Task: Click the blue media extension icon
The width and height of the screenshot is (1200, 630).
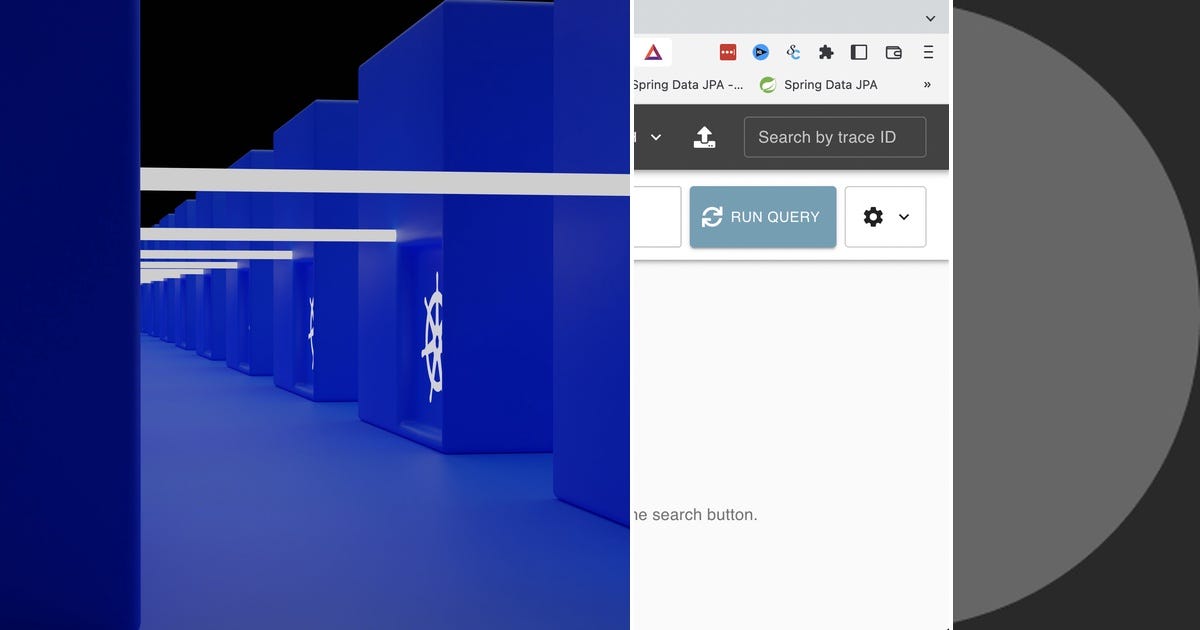Action: click(761, 51)
